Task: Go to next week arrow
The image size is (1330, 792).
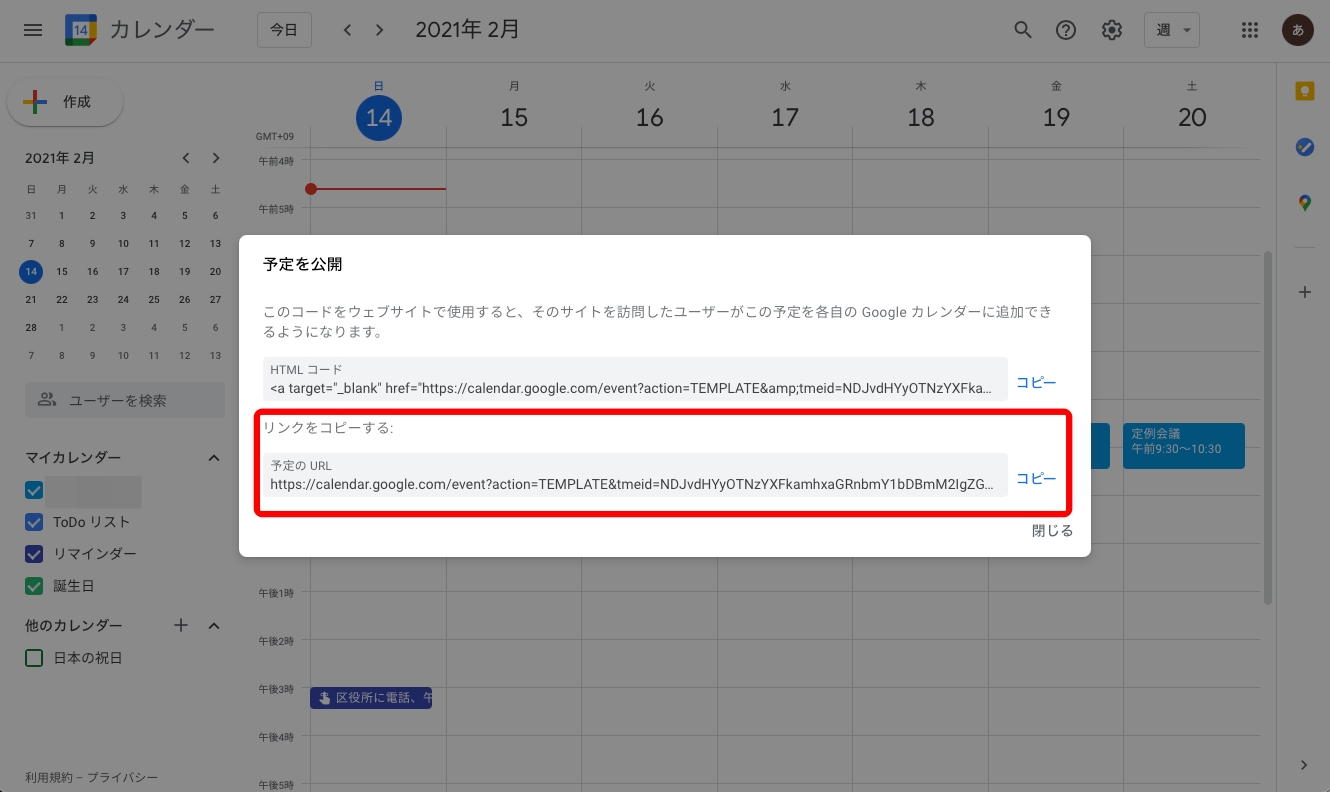Action: click(x=379, y=30)
